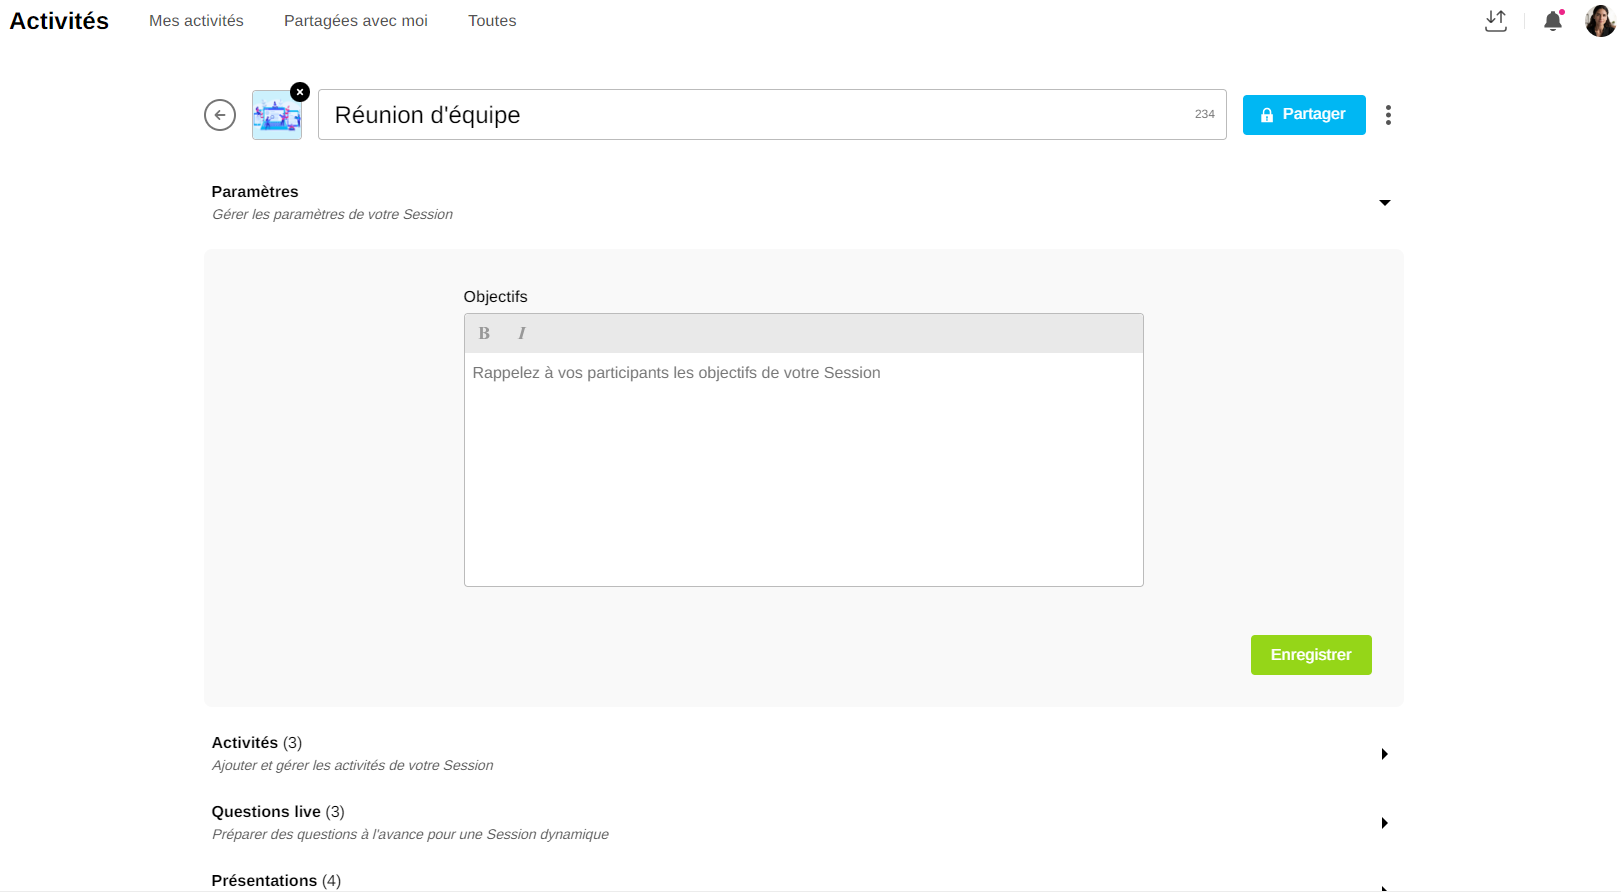
Task: Toggle bold formatting in Objectifs editor
Action: tap(484, 334)
